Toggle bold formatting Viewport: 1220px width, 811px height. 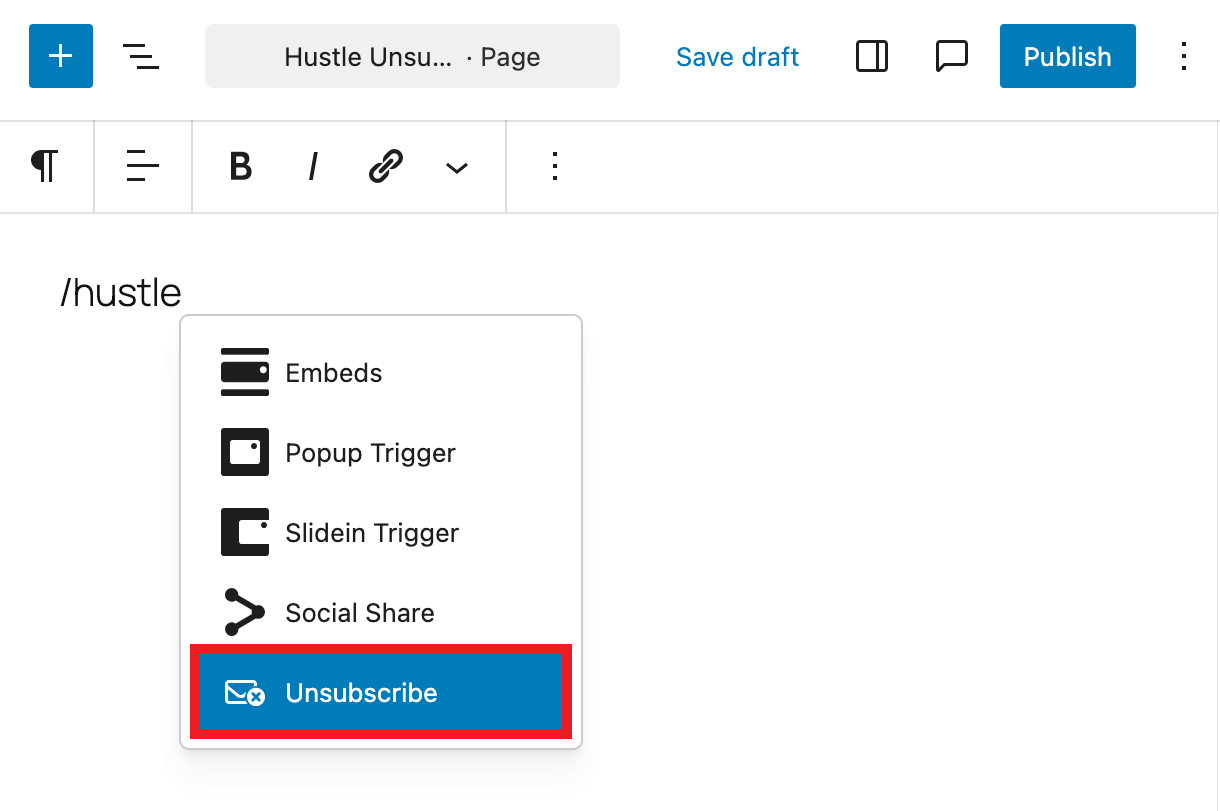pyautogui.click(x=240, y=167)
